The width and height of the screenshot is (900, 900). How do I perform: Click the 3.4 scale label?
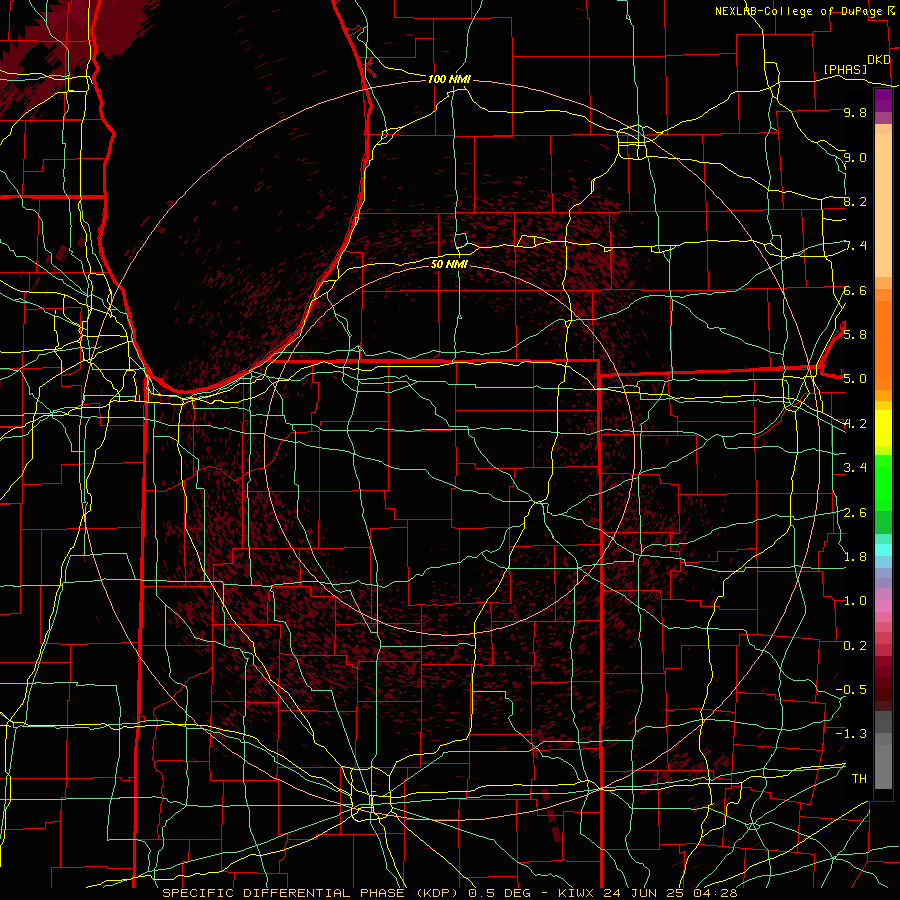855,468
